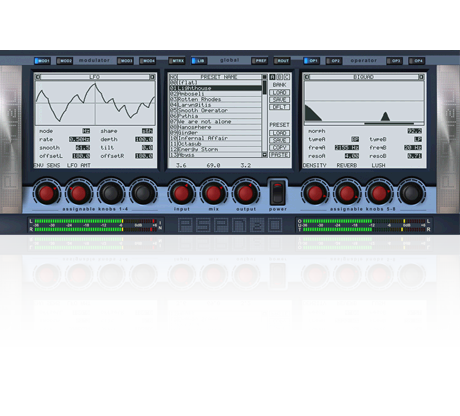This screenshot has height=416, width=460.
Task: Open the LFO mode value selector
Action: point(86,131)
